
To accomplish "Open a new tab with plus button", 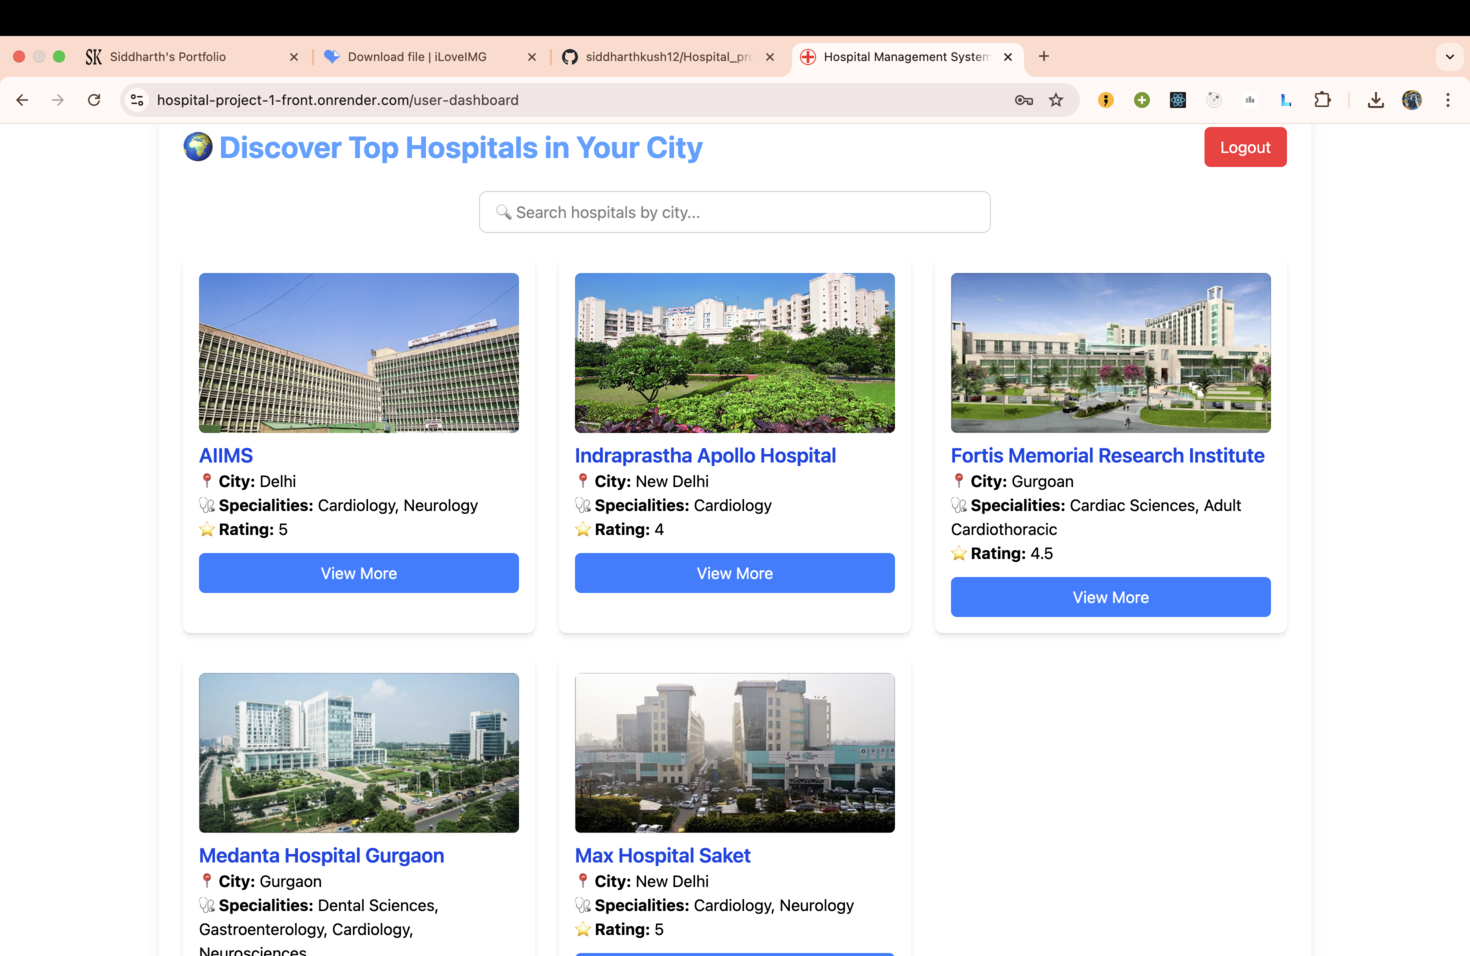I will (1044, 57).
